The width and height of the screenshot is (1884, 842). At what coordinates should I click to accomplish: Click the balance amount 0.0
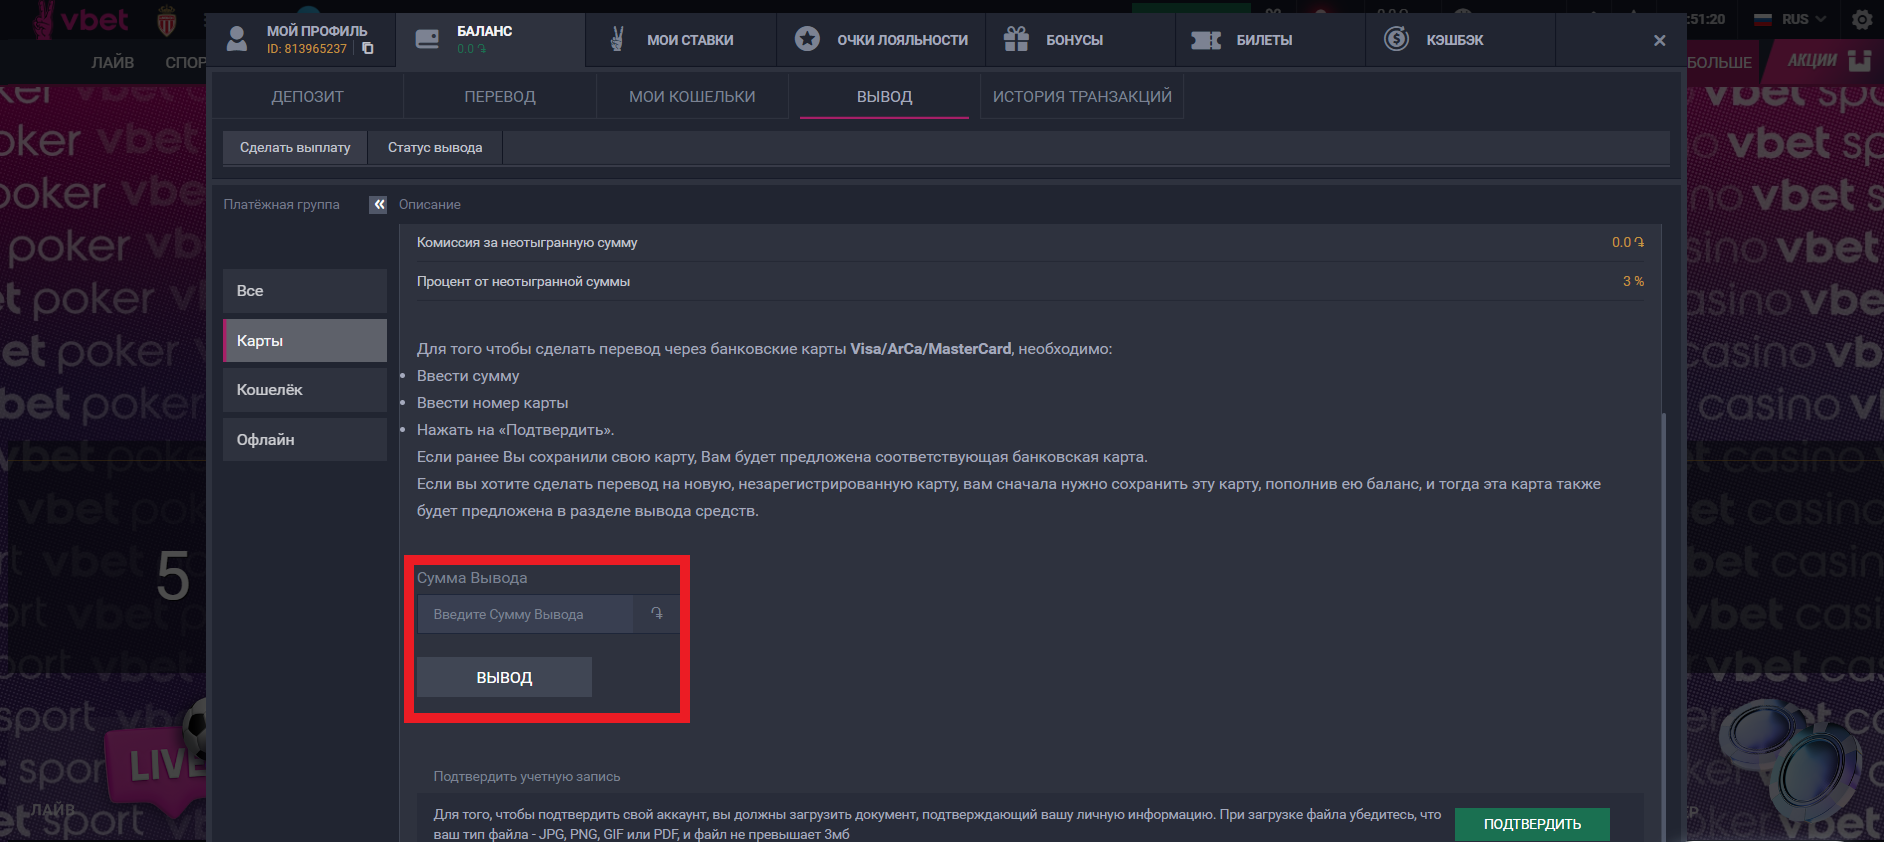click(471, 48)
